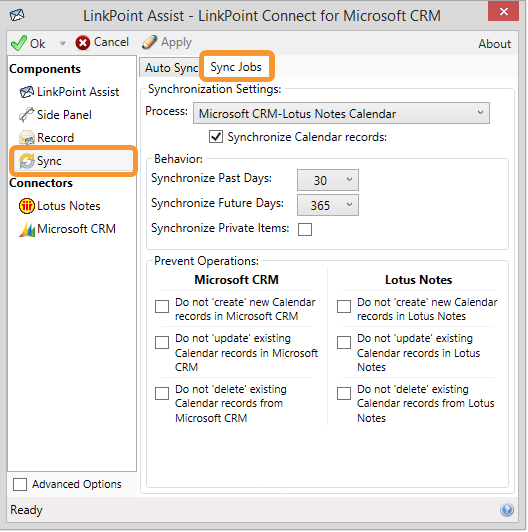This screenshot has height=532, width=528.
Task: Click the Lotus Notes connector icon
Action: coord(27,206)
